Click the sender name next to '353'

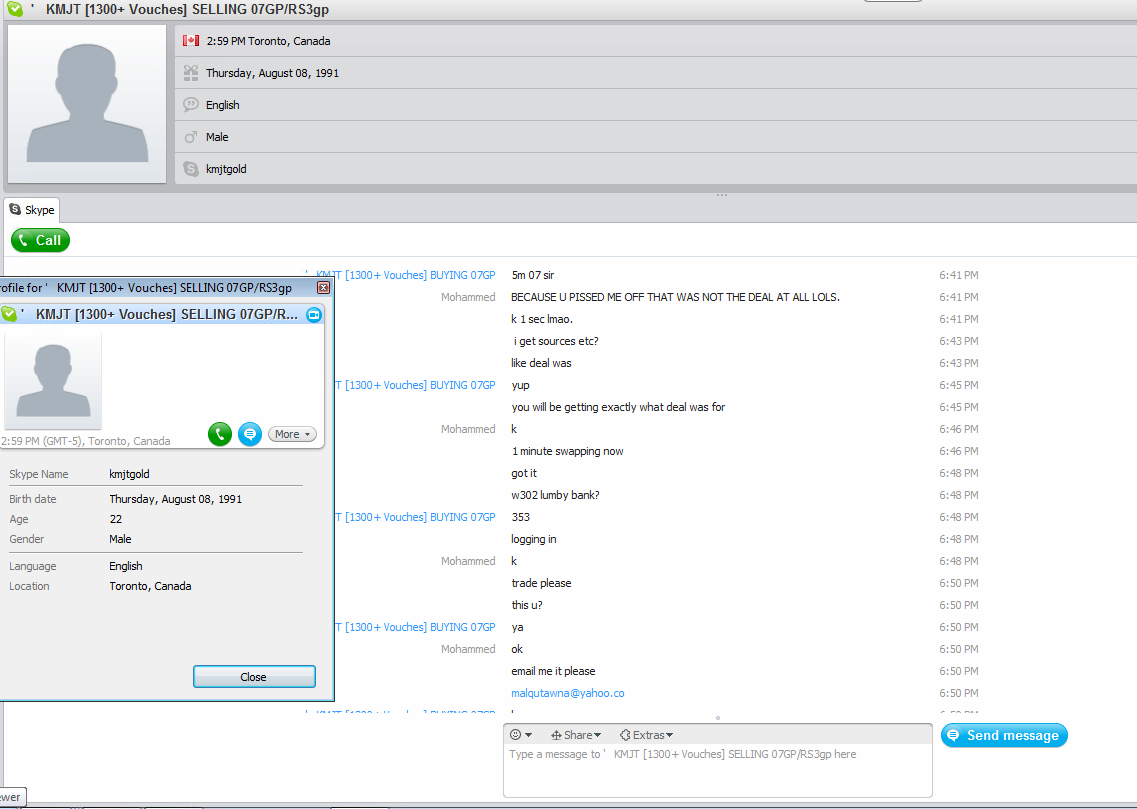point(415,517)
